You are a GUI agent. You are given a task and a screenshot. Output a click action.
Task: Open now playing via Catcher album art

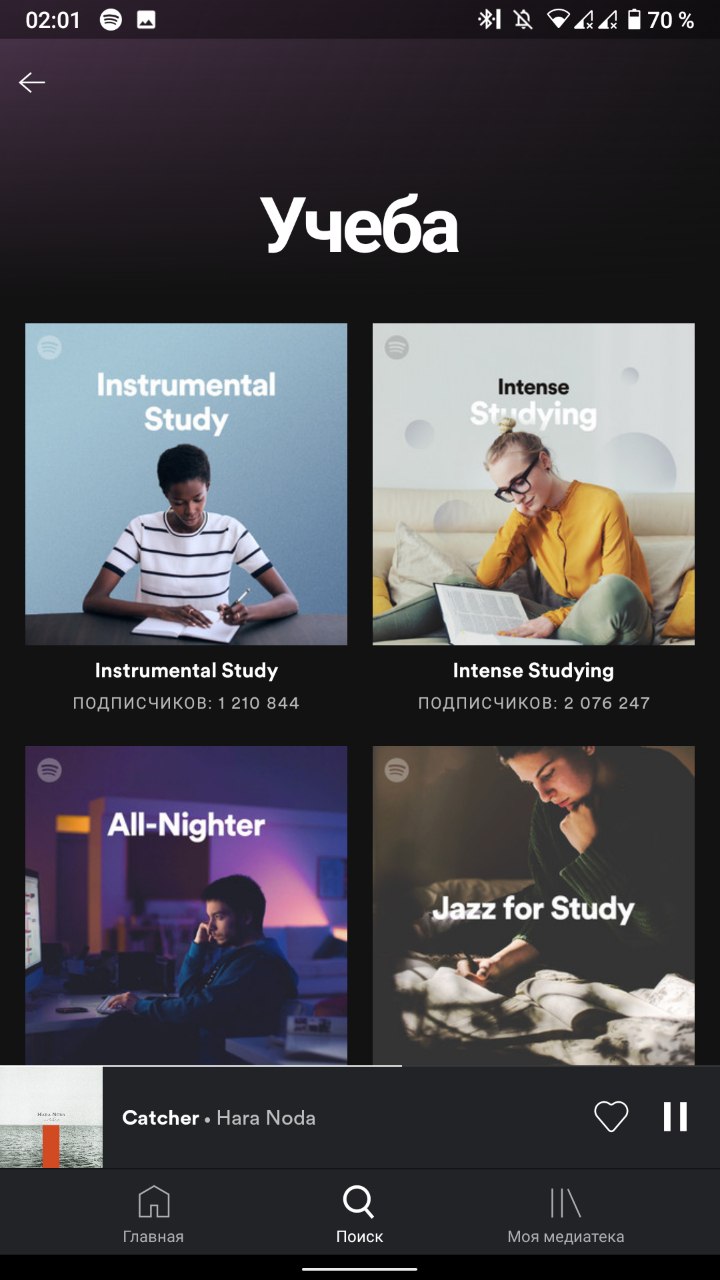[51, 1117]
